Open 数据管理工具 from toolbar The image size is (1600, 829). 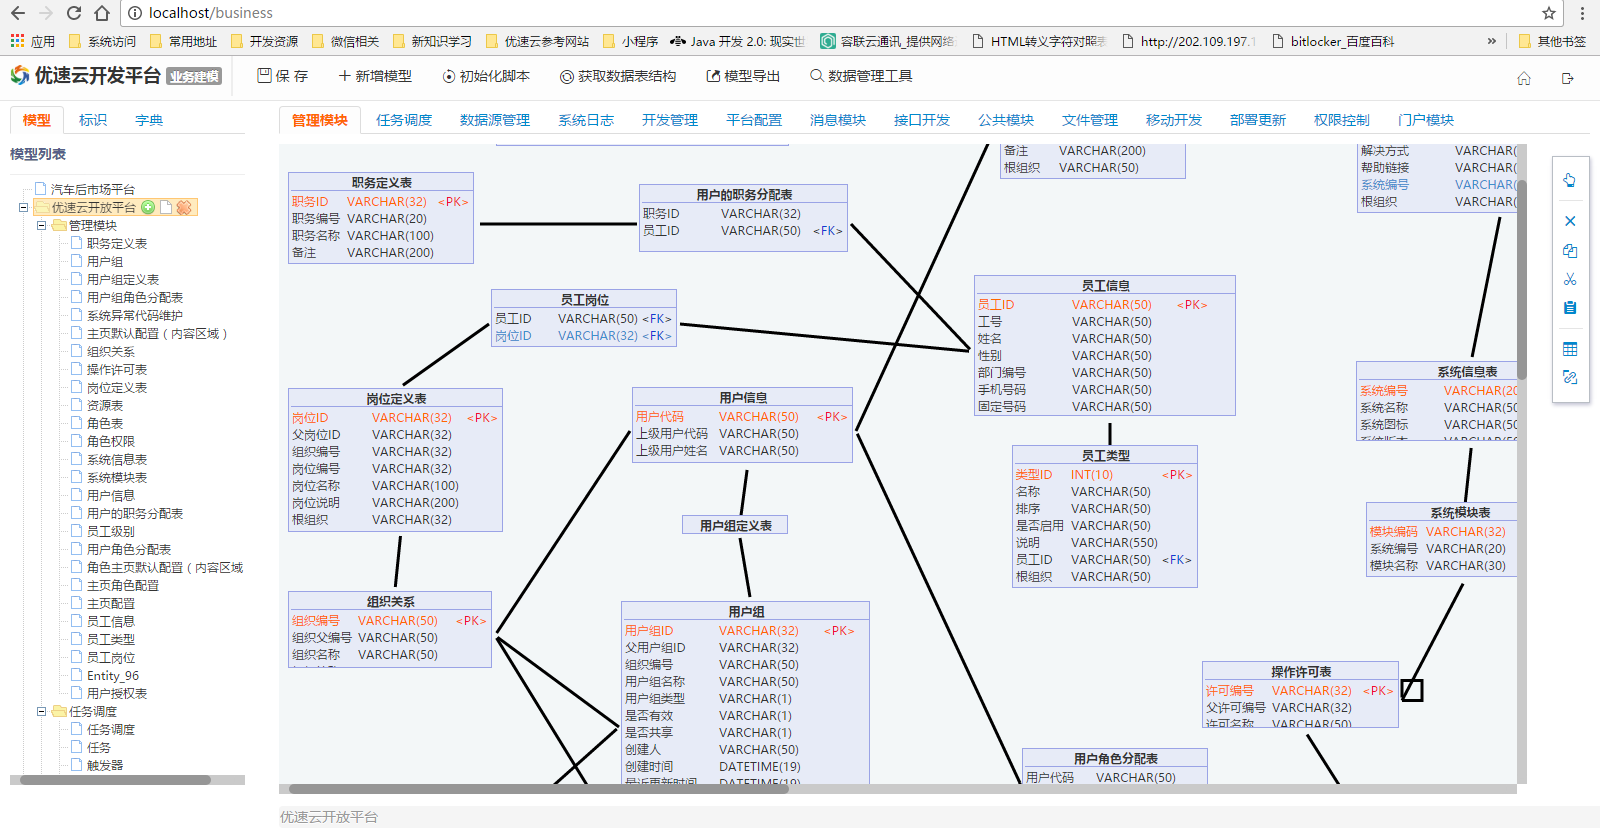pyautogui.click(x=861, y=76)
